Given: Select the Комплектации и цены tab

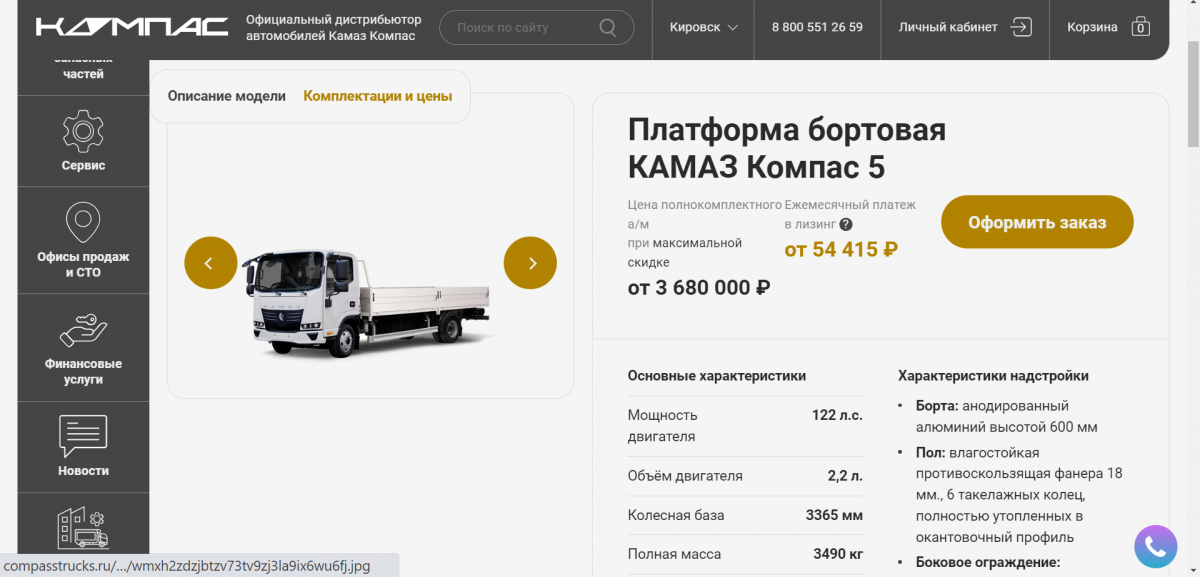Looking at the screenshot, I should [377, 96].
